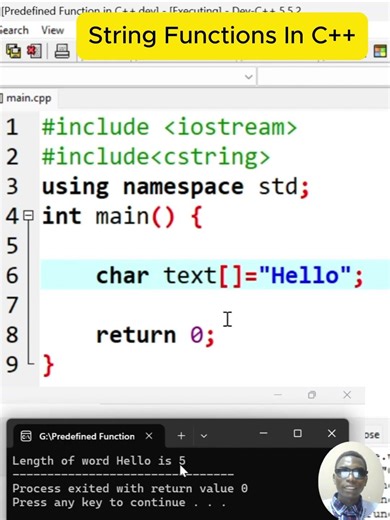Click the closing brace on line 9
The width and height of the screenshot is (390, 520).
pyautogui.click(x=48, y=365)
